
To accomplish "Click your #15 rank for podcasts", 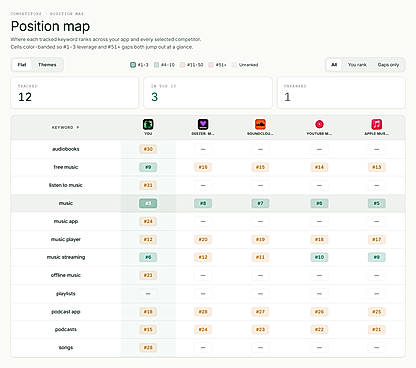I will click(x=148, y=329).
